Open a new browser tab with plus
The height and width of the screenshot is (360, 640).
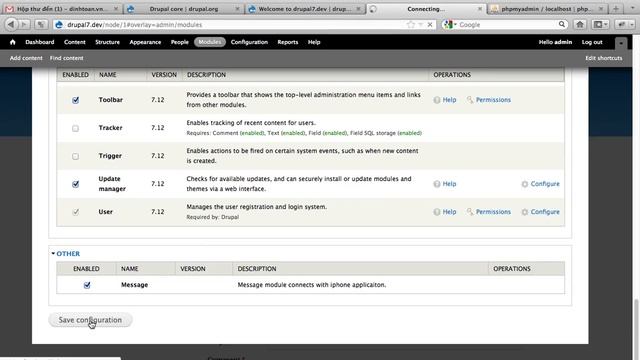coord(616,9)
